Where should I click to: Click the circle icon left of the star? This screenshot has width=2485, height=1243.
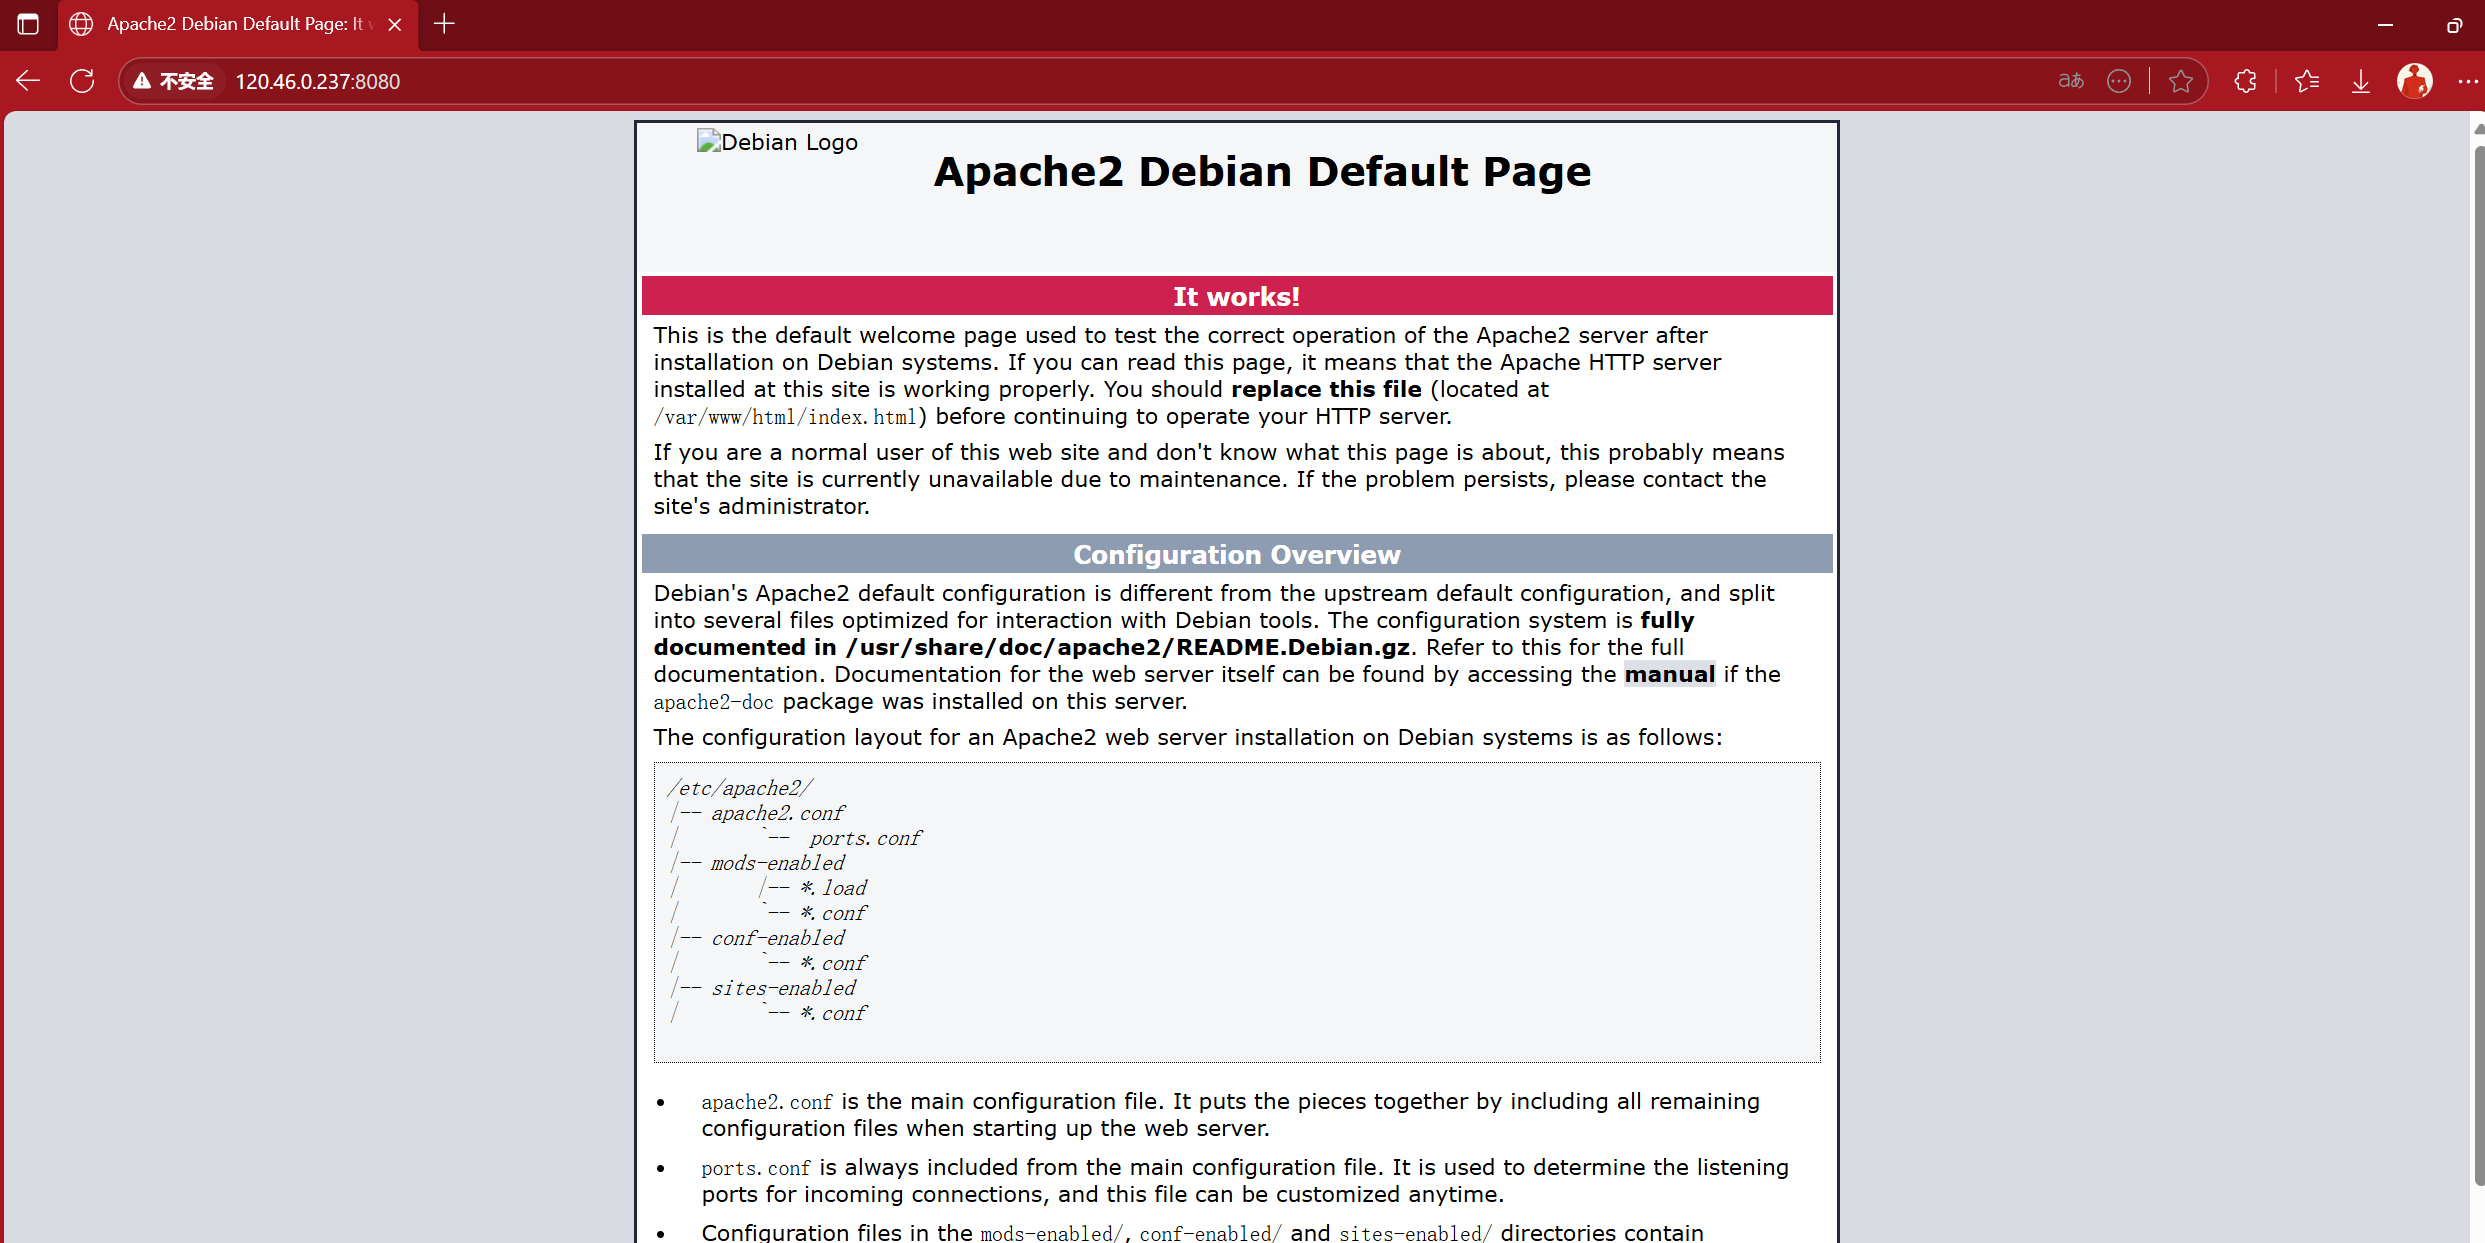2119,81
